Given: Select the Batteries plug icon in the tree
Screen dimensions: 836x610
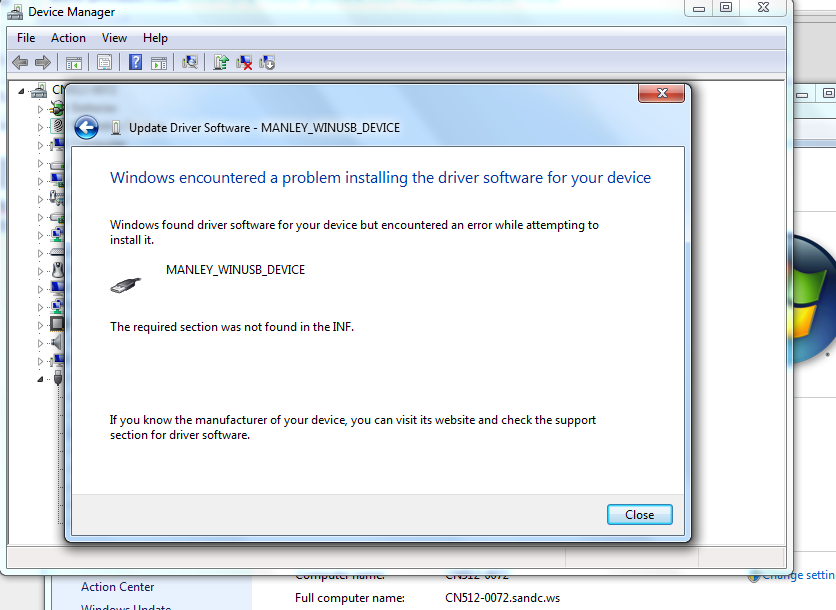Looking at the screenshot, I should pyautogui.click(x=57, y=109).
